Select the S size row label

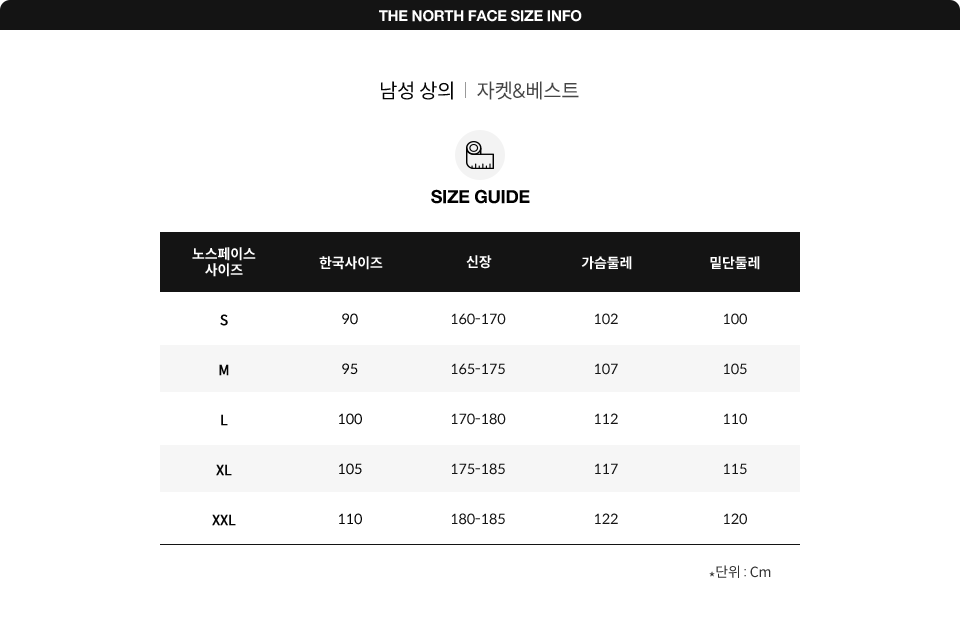click(223, 320)
